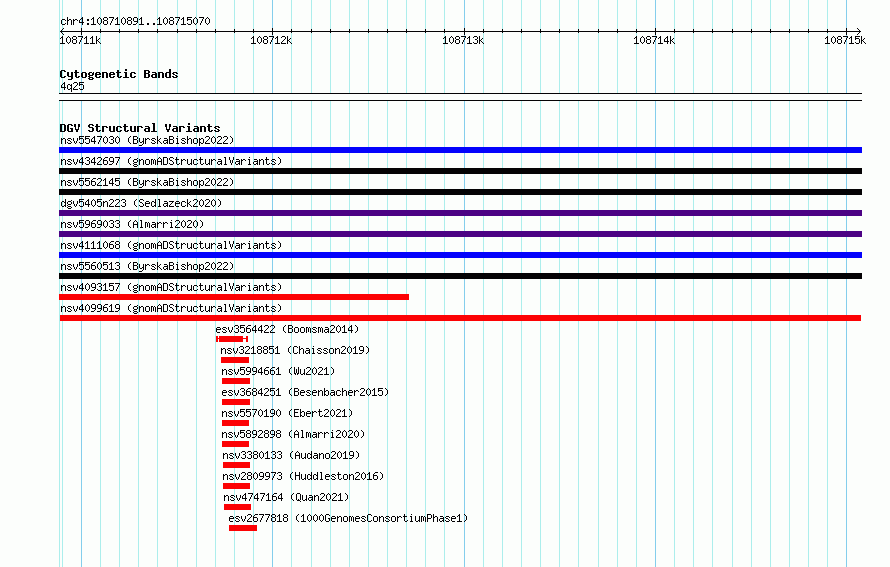Open nsv4099619 (gnomADStructuralVariants) label
The height and width of the screenshot is (567, 890).
point(171,308)
